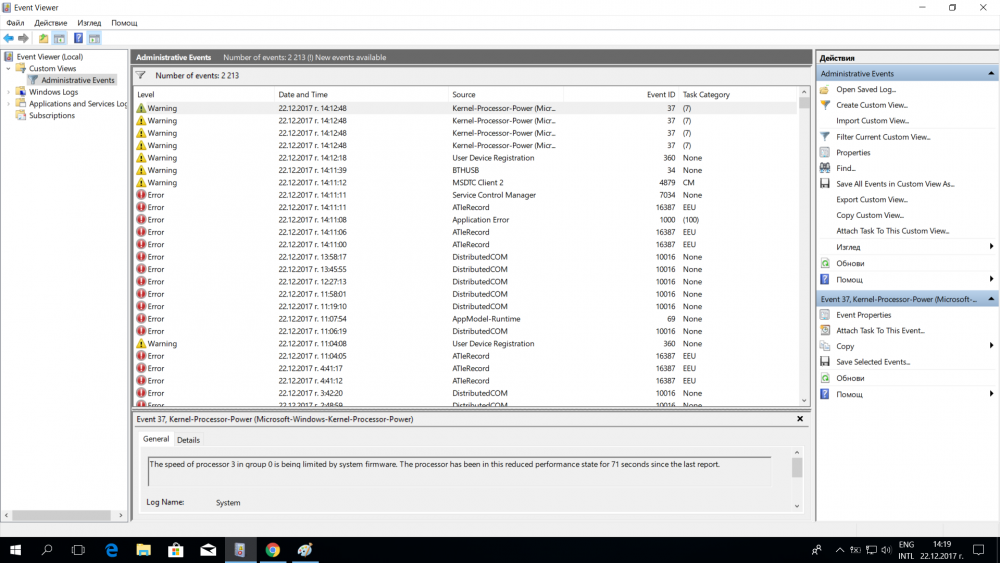Expand Windows Logs tree node
The image size is (1000, 563).
8,92
